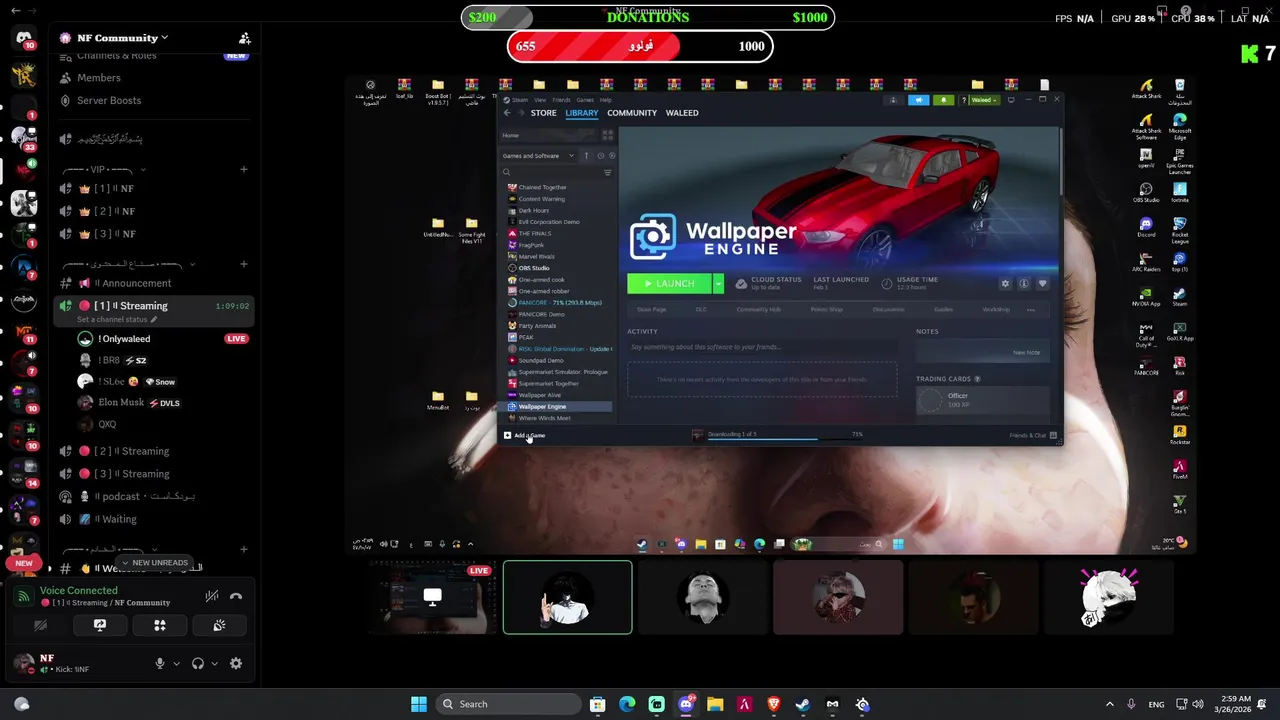
Task: Click the green LAUNCH button
Action: 669,284
